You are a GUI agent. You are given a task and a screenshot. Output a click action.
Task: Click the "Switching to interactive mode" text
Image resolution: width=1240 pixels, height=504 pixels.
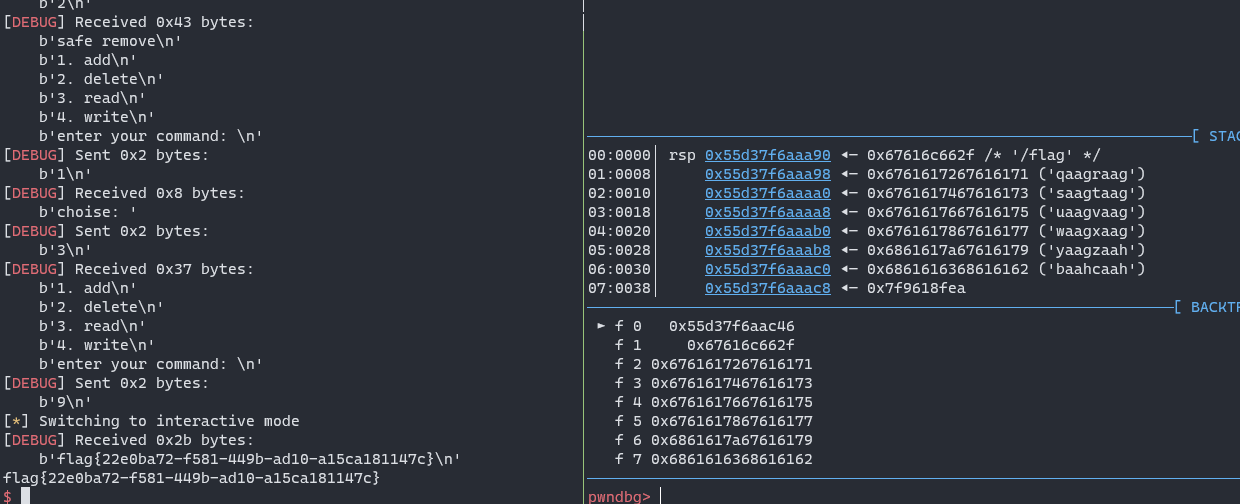169,421
